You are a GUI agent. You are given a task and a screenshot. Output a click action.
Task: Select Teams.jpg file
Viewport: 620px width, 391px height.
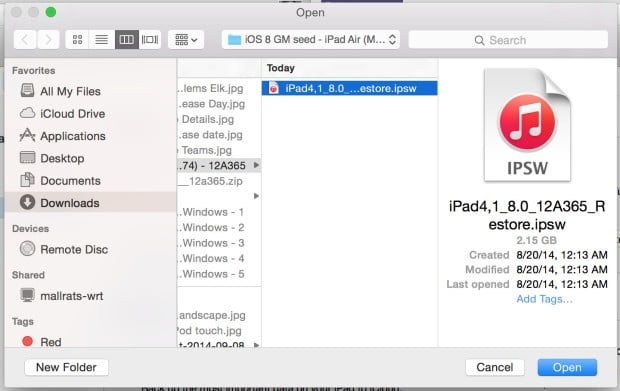click(219, 150)
